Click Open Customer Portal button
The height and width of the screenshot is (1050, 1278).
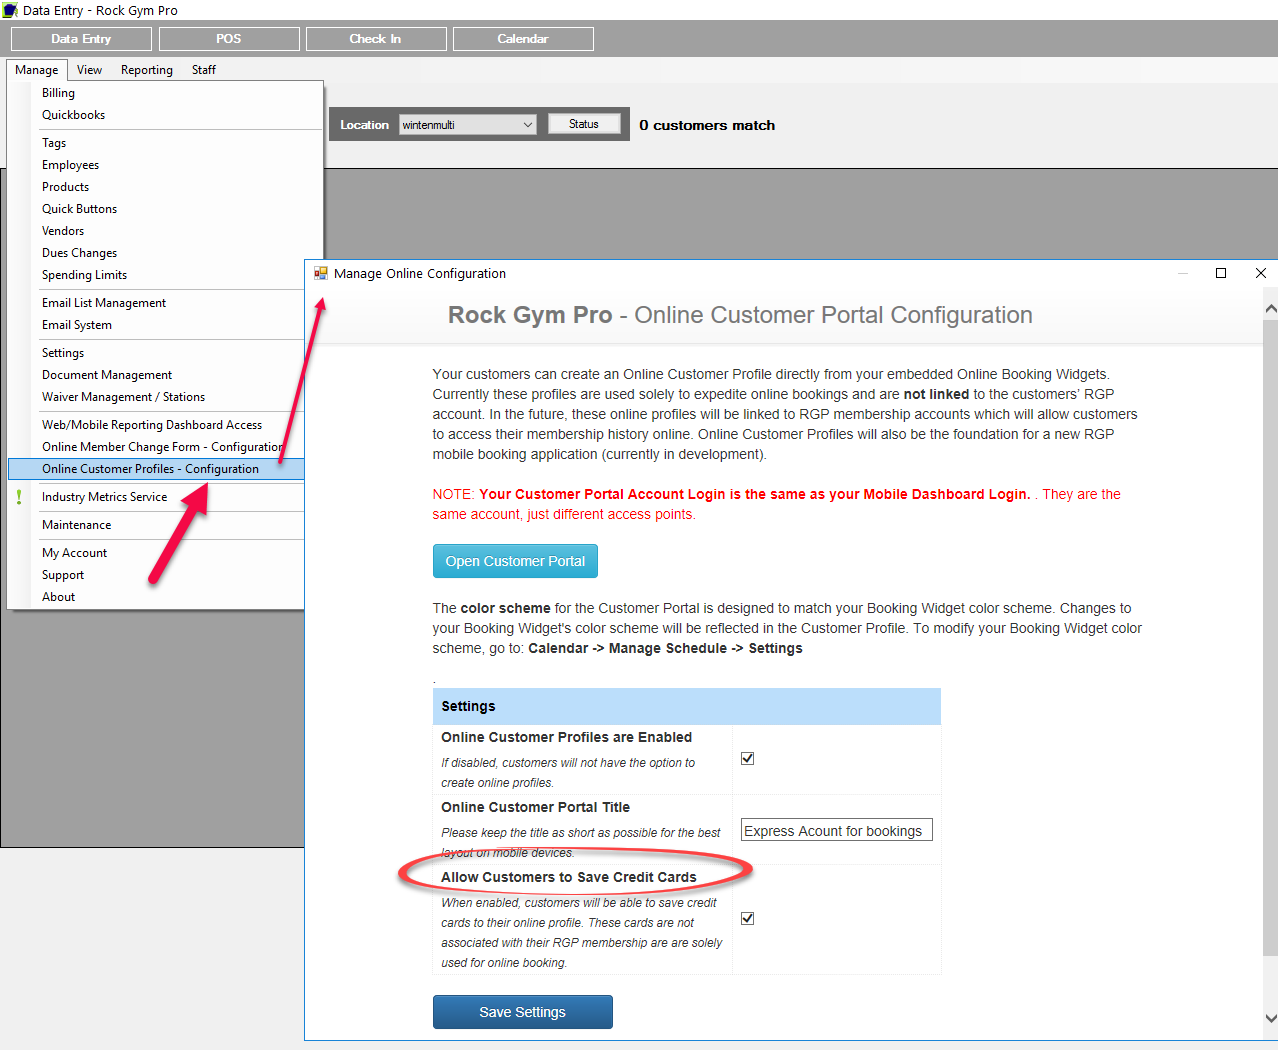pos(515,561)
